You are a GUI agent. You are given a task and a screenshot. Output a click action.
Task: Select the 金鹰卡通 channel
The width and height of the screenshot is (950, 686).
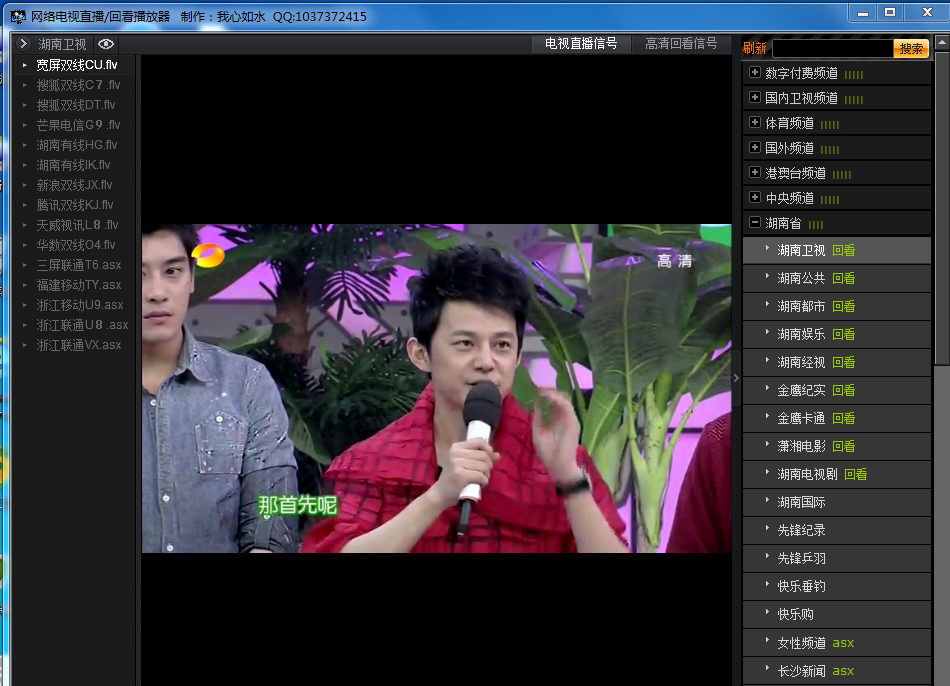tap(801, 418)
